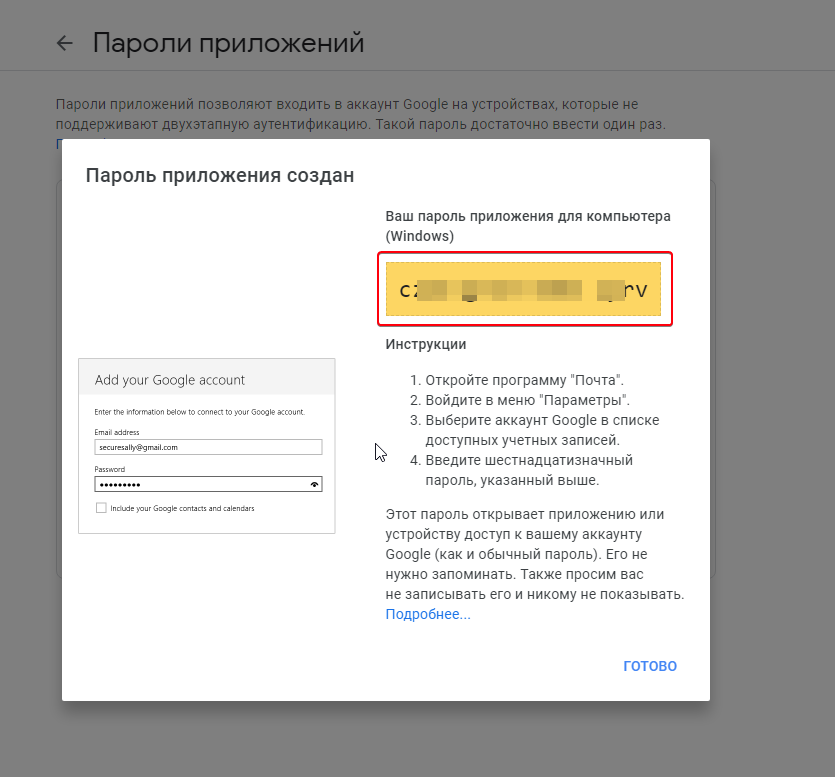This screenshot has width=835, height=777.
Task: Click the paragraph starting Этот пароль открывает приложению
Action: click(x=535, y=554)
